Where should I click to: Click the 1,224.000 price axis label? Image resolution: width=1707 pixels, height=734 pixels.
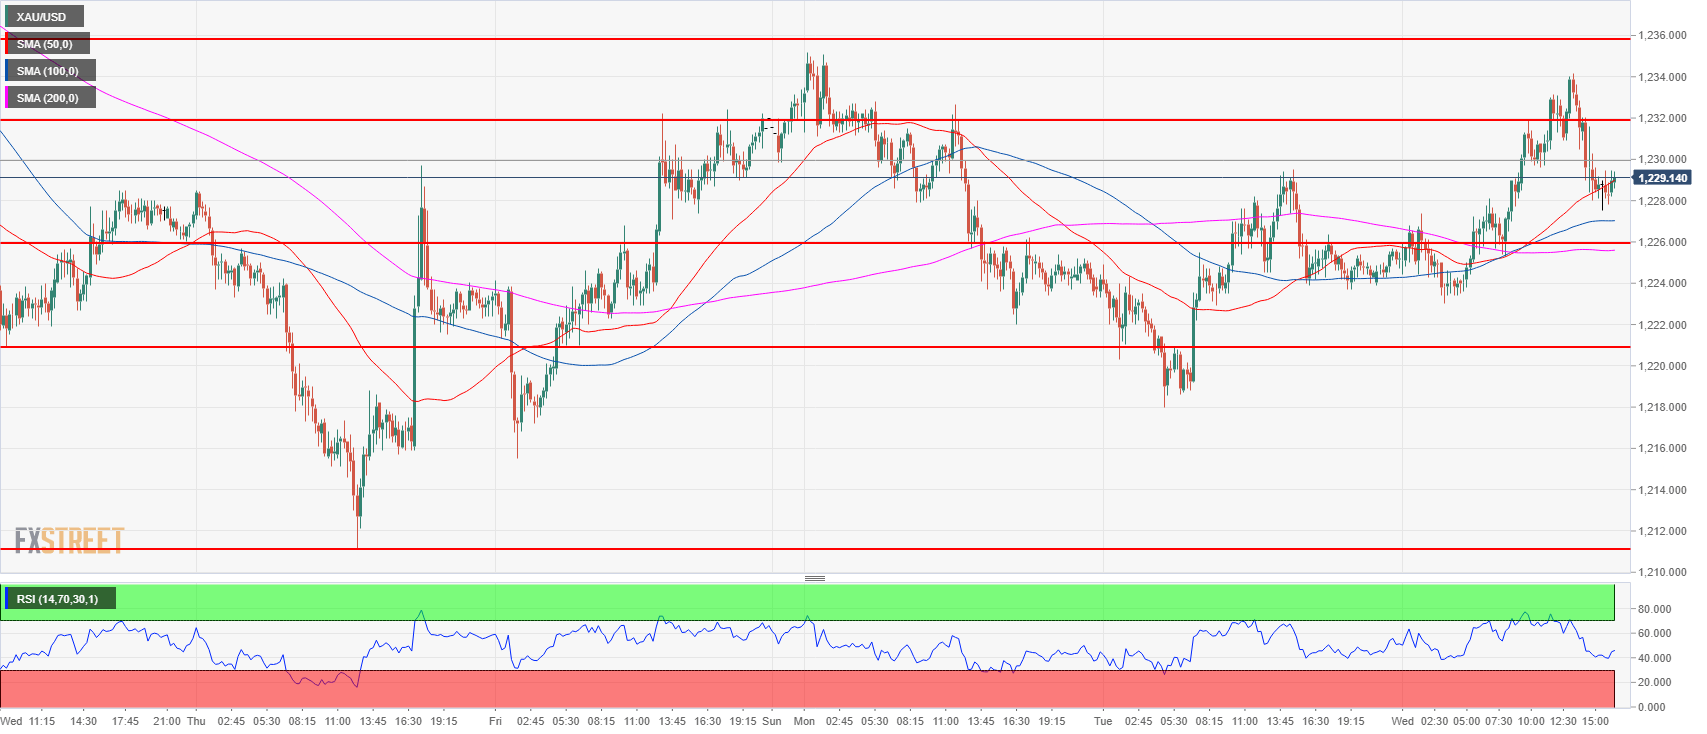(x=1662, y=283)
